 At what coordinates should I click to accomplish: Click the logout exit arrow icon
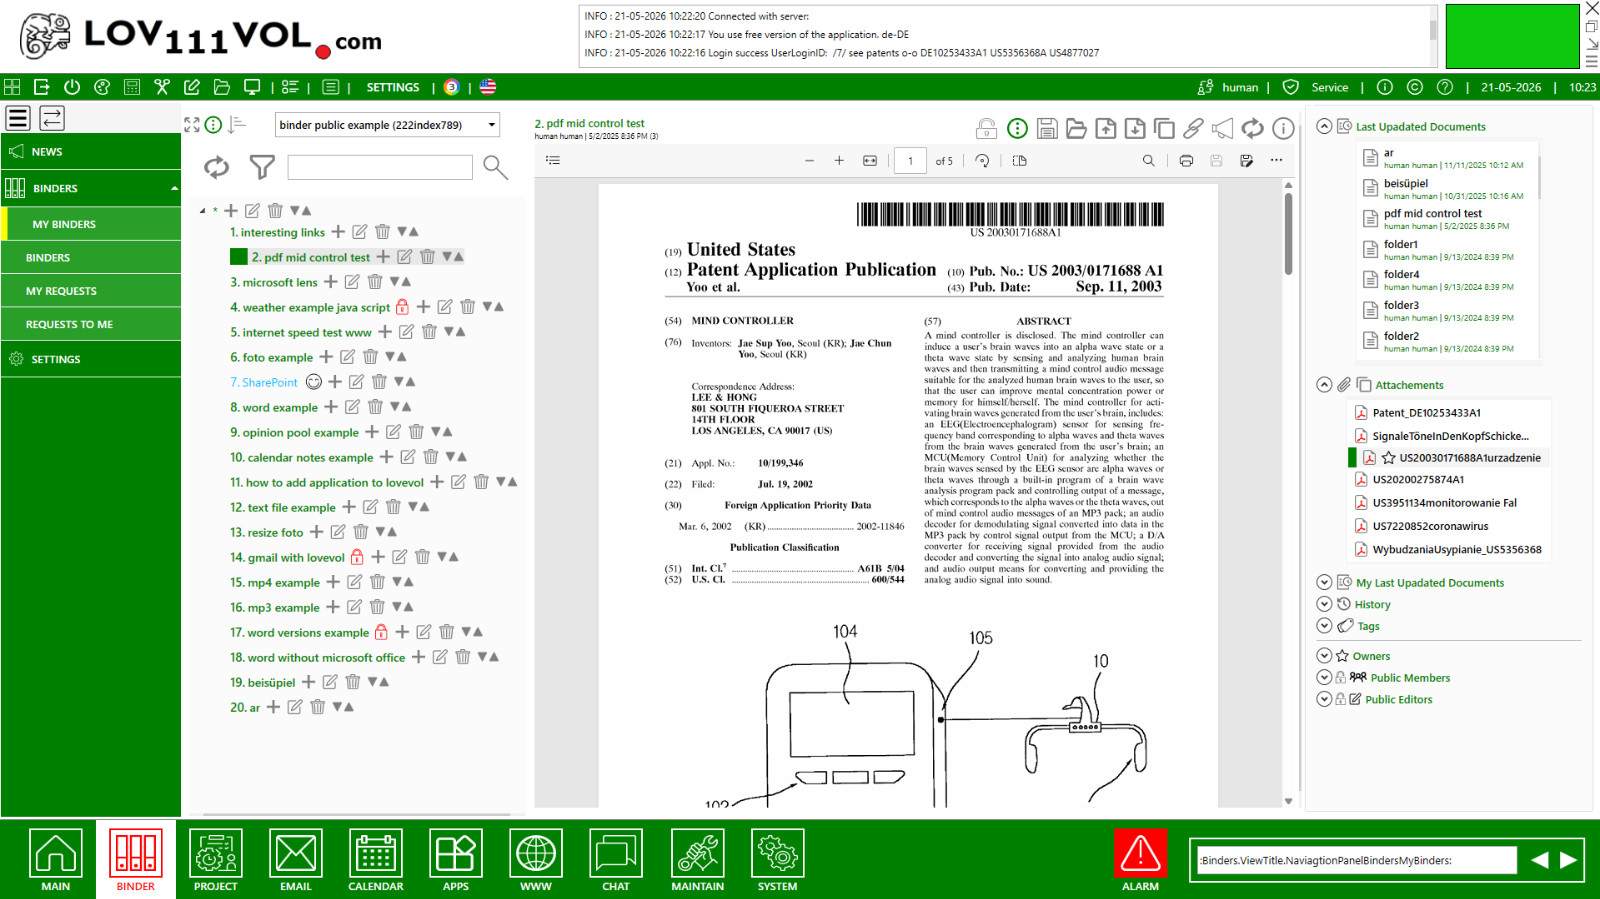click(42, 87)
